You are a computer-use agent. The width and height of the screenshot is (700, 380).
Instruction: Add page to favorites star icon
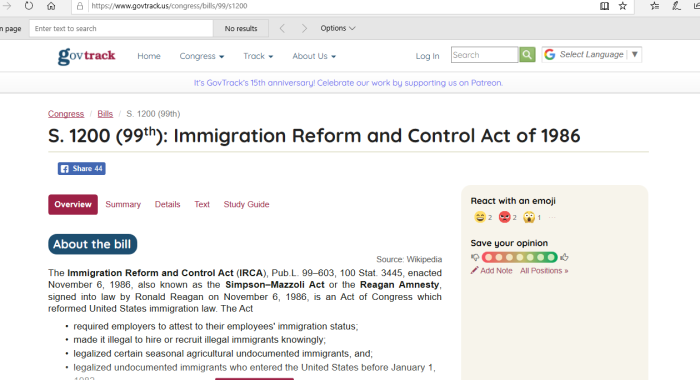(623, 6)
